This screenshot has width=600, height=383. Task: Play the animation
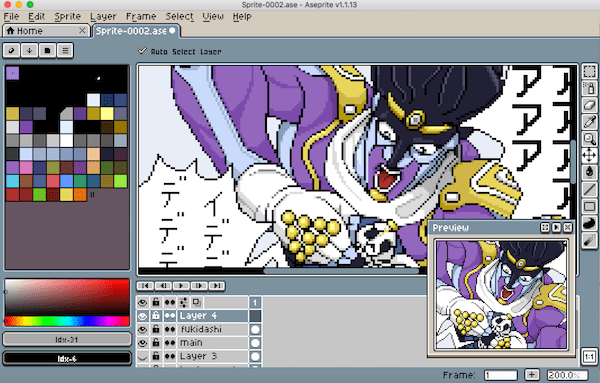click(181, 286)
